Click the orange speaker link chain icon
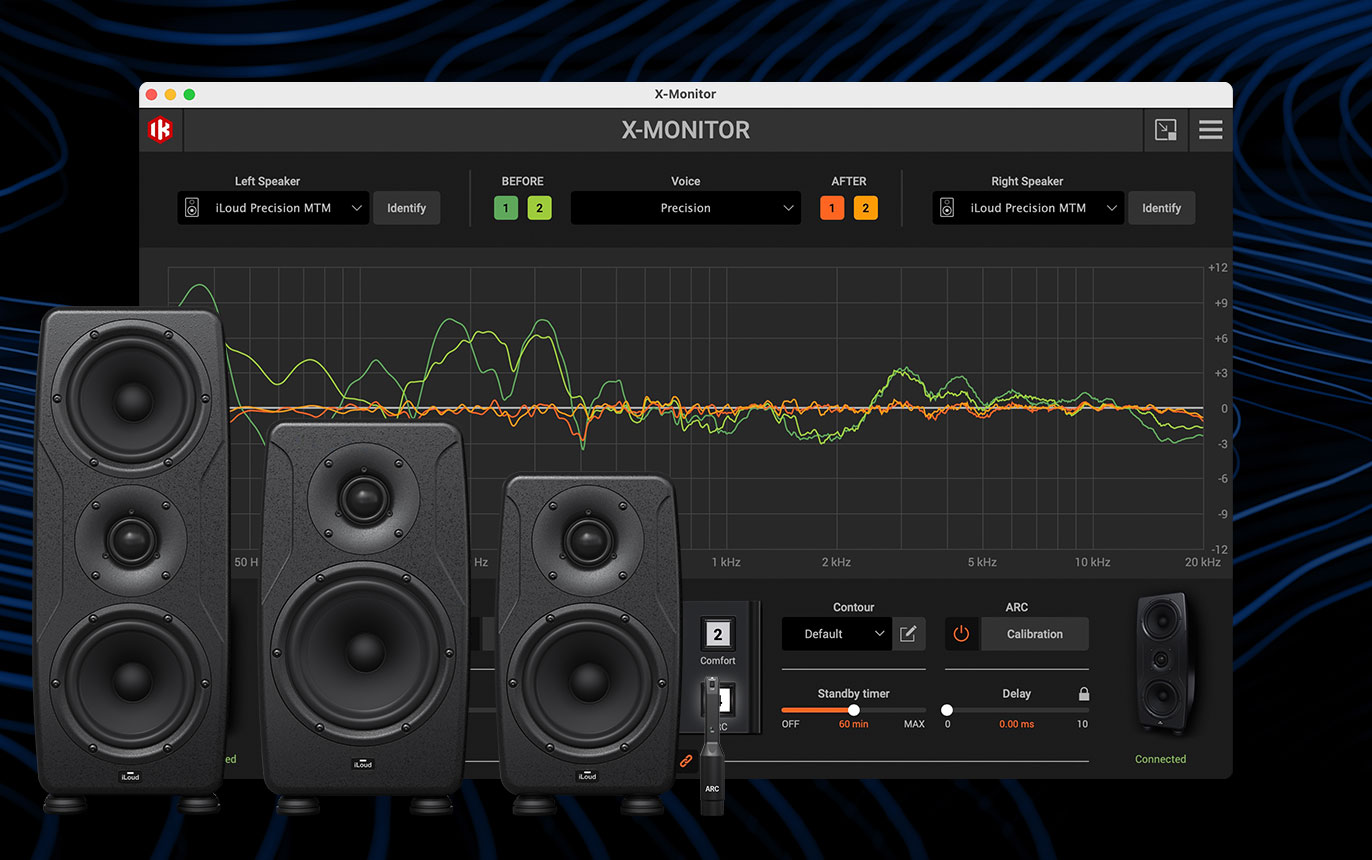1372x860 pixels. (x=686, y=761)
